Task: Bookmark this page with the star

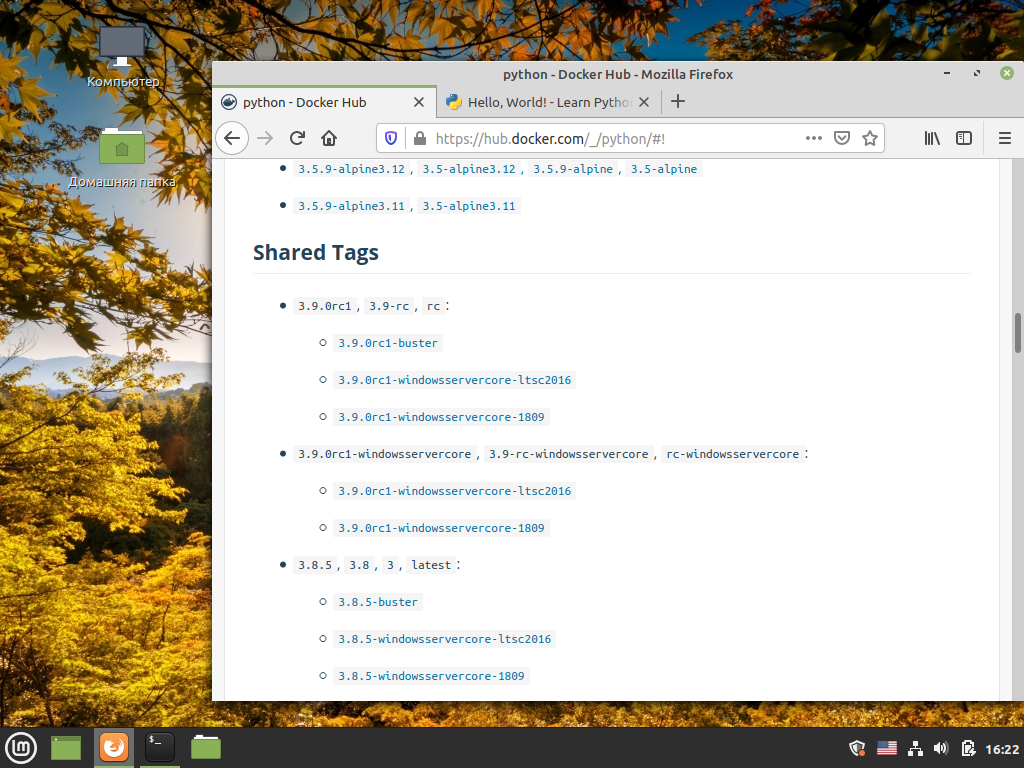Action: (869, 138)
